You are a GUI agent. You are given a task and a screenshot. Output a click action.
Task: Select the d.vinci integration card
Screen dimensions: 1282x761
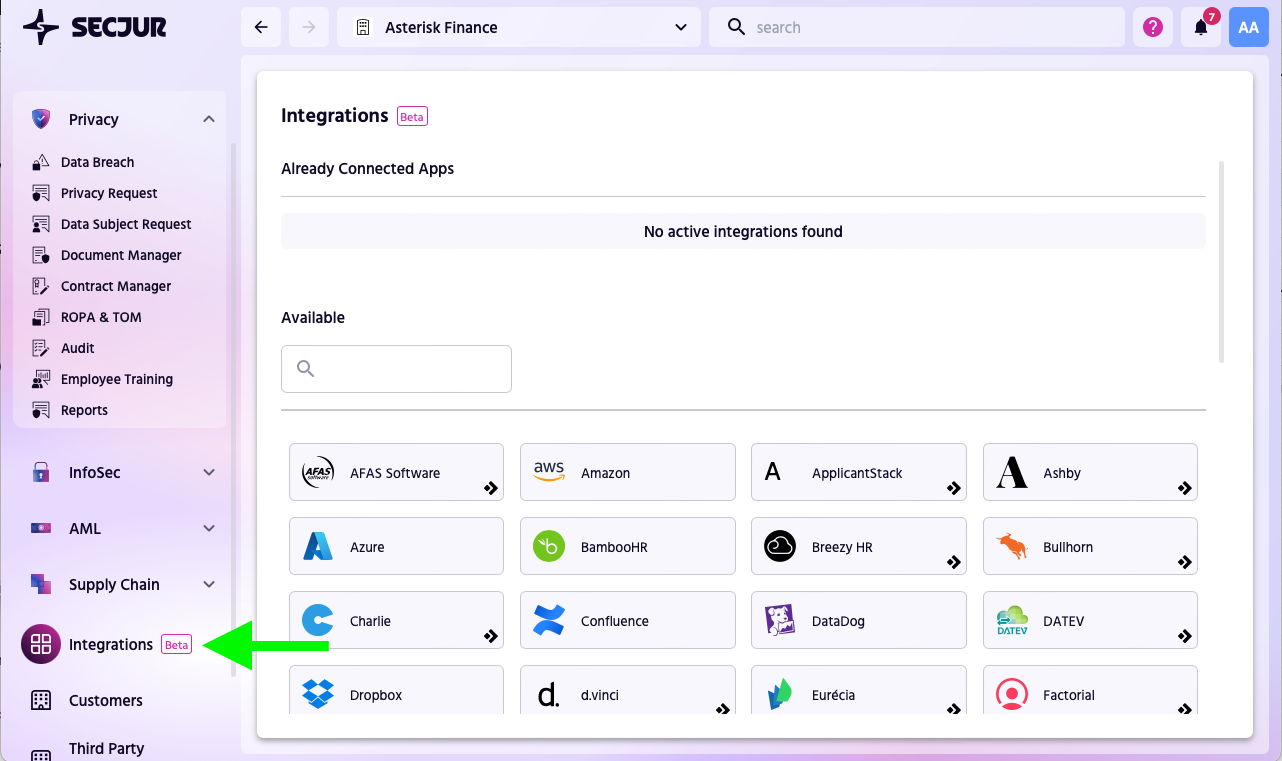tap(627, 690)
